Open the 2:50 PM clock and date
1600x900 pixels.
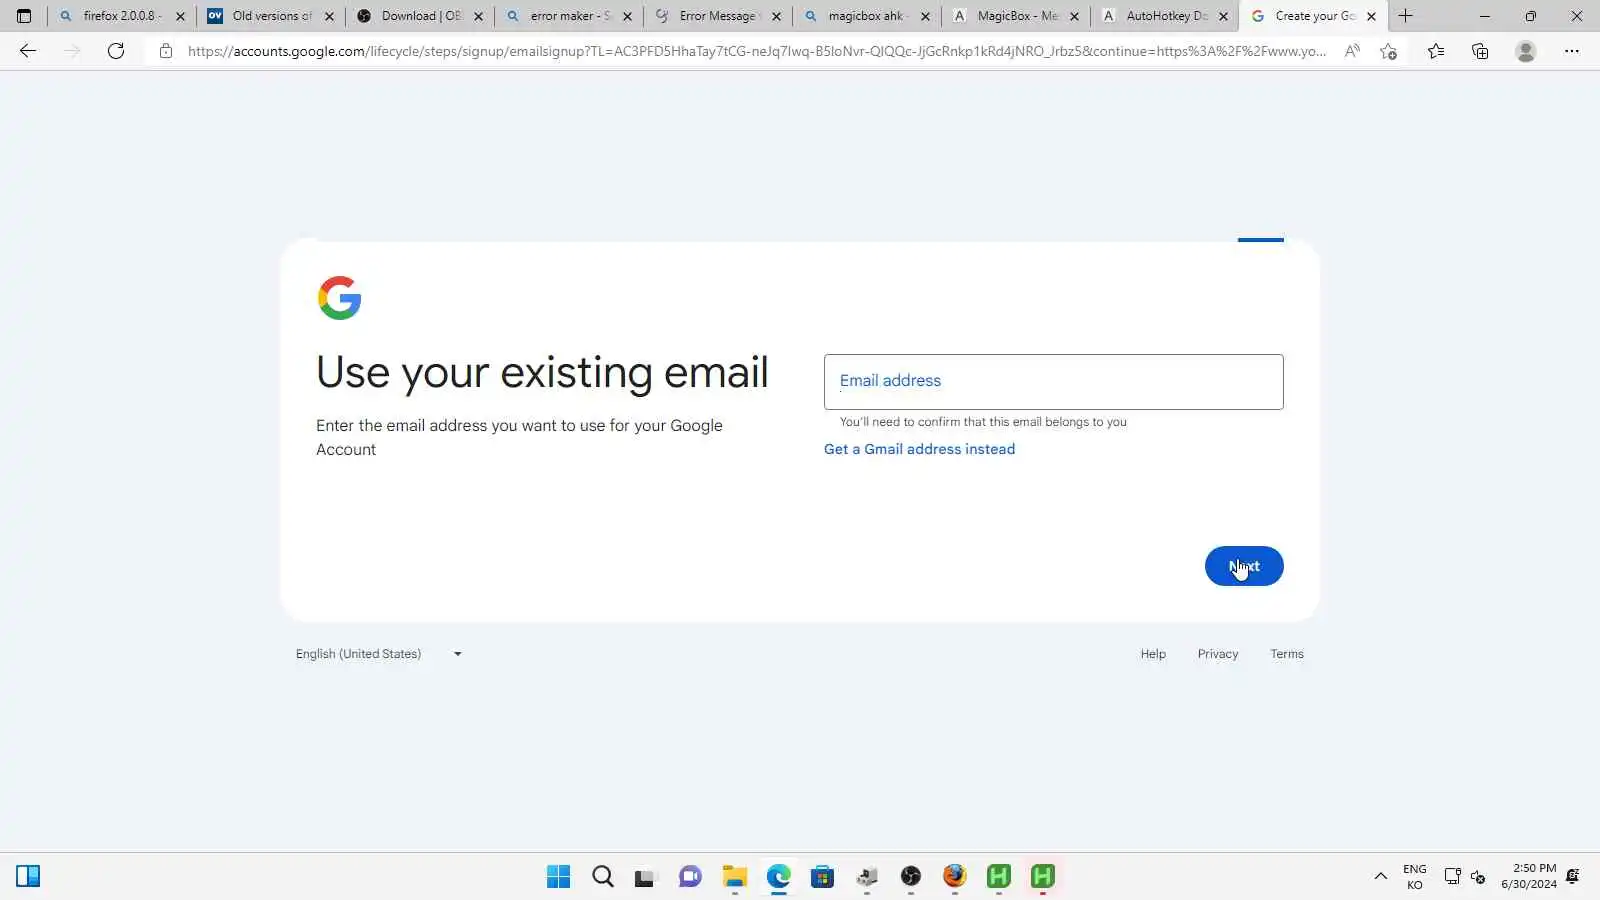[x=1528, y=877]
